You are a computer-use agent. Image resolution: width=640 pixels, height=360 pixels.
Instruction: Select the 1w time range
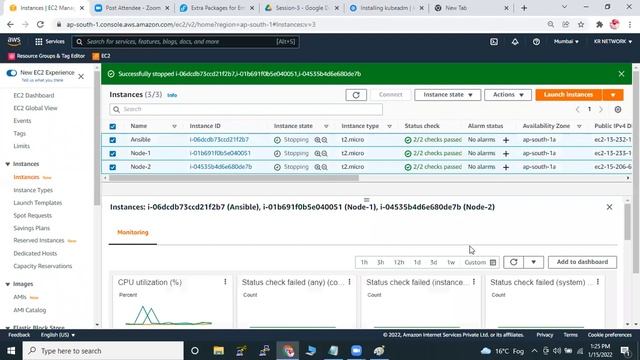pyautogui.click(x=451, y=262)
